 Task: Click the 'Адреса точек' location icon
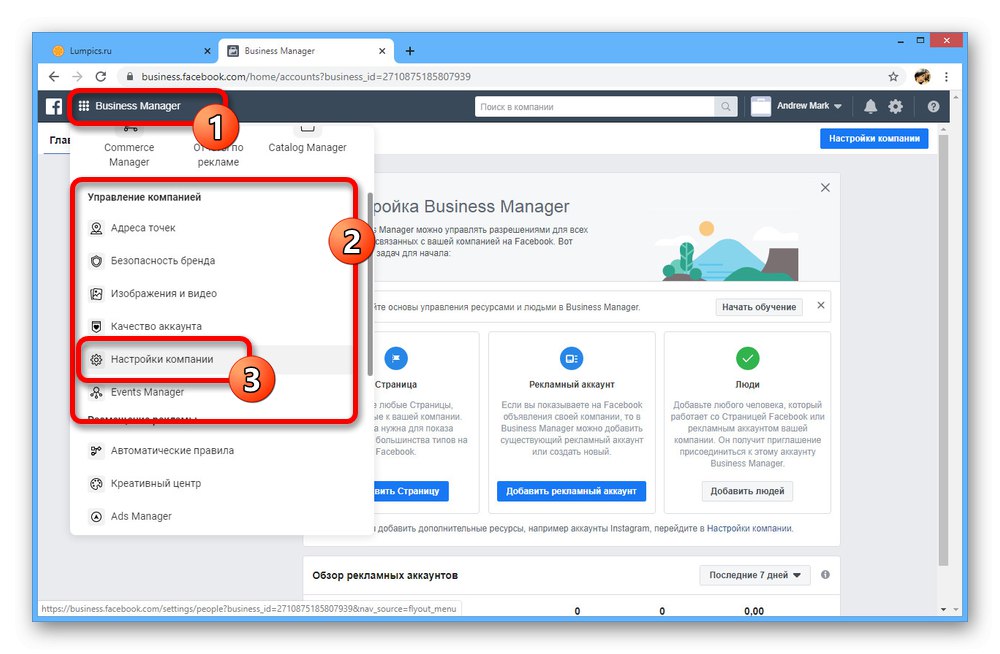(x=96, y=228)
